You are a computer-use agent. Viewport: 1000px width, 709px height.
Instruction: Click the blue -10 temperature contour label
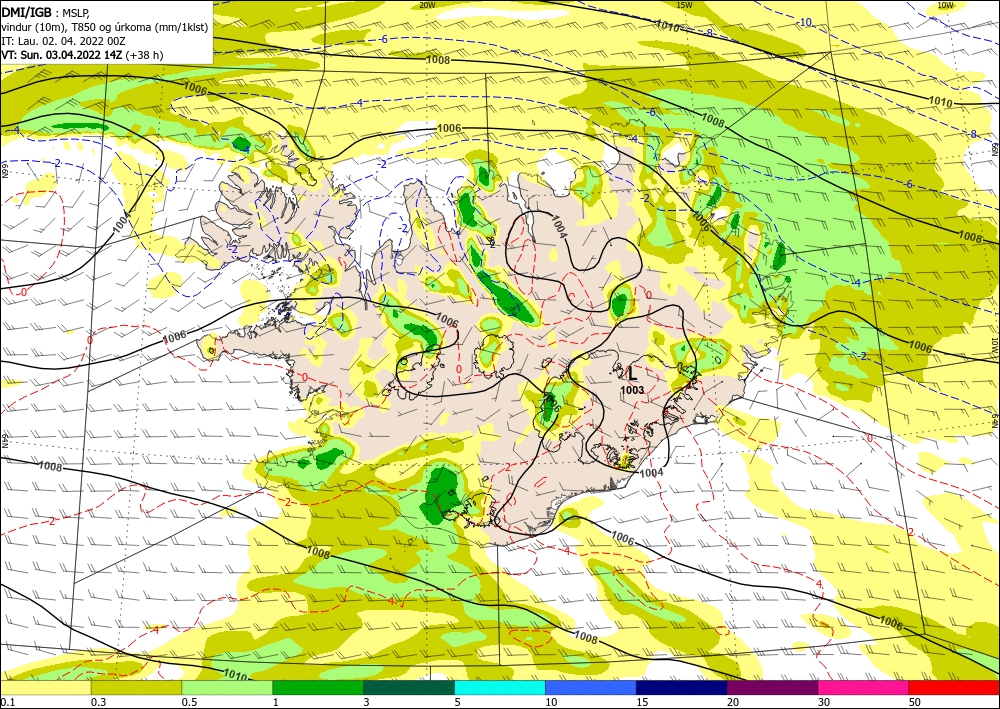805,22
